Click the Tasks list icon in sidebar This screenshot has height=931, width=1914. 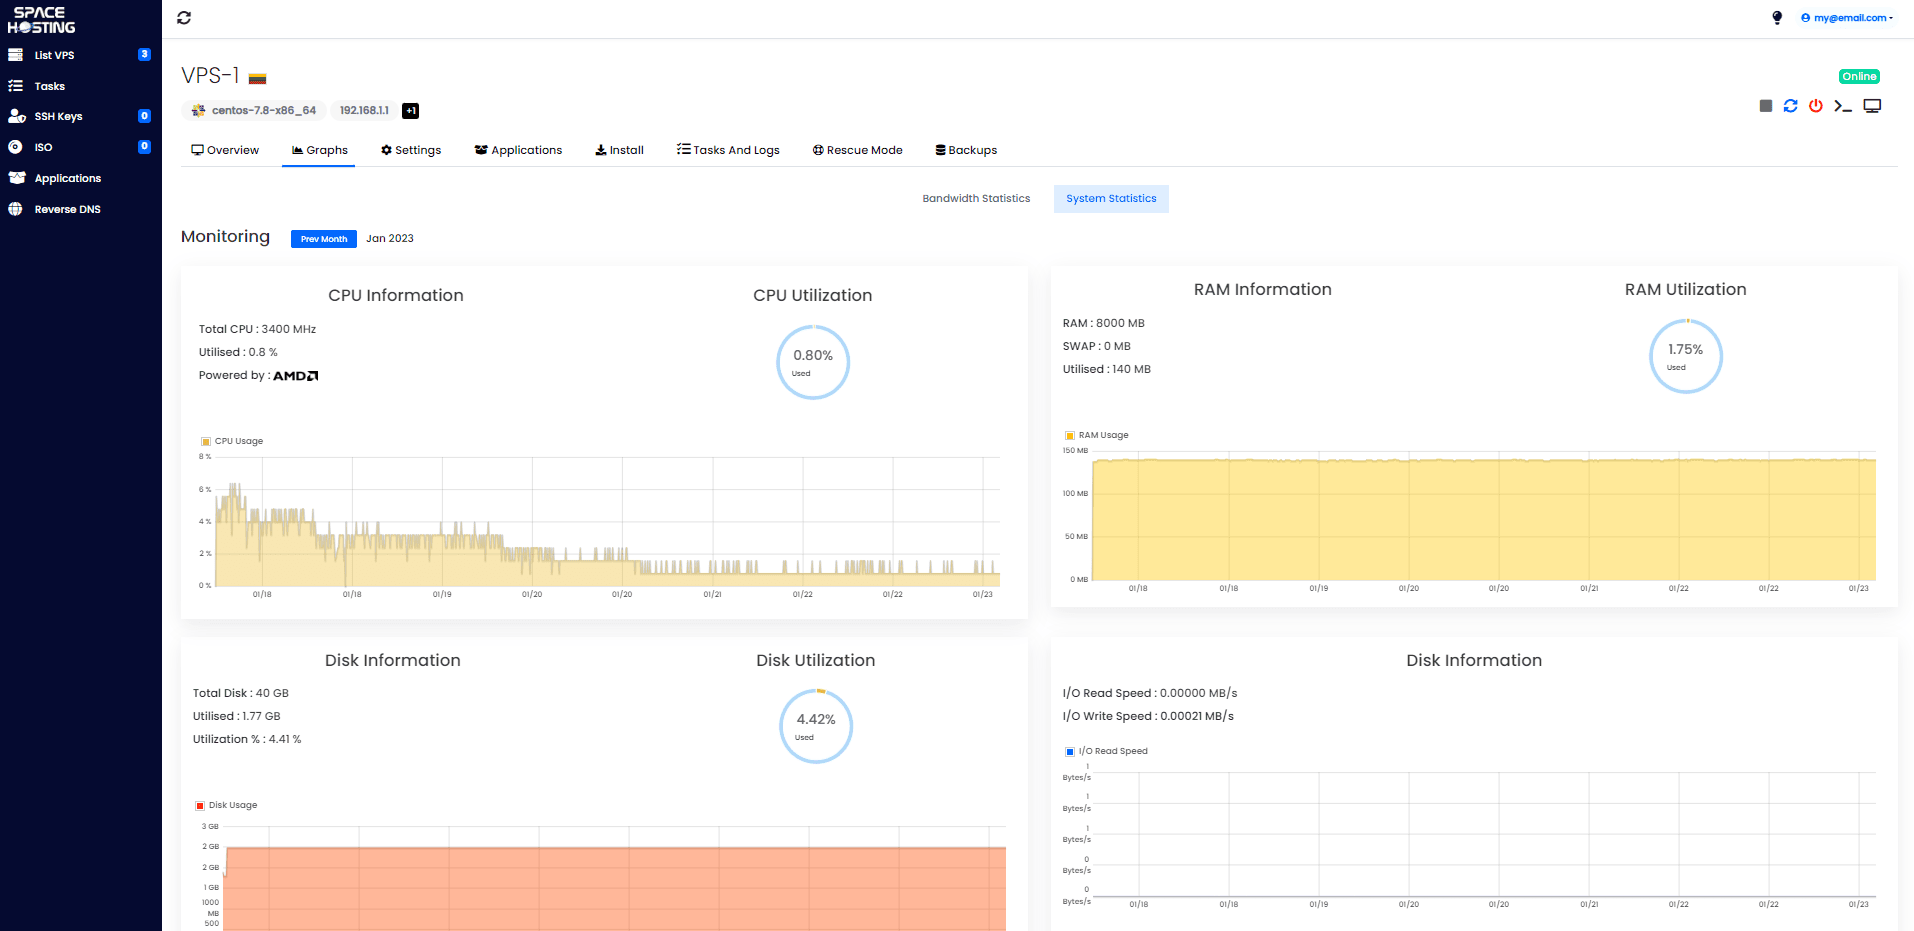pyautogui.click(x=15, y=86)
